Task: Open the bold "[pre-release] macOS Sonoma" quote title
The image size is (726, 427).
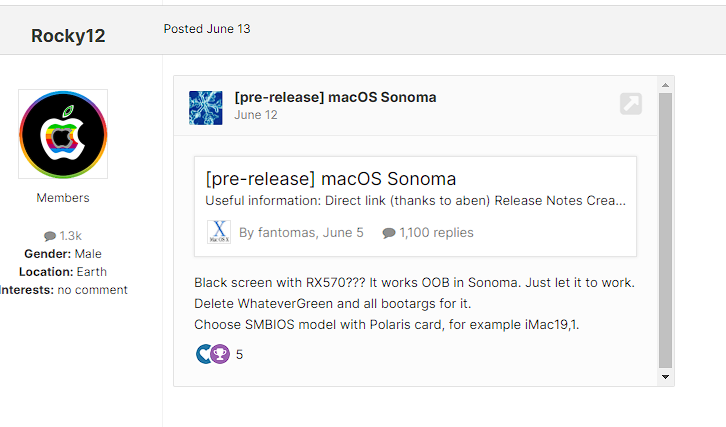Action: tap(335, 97)
